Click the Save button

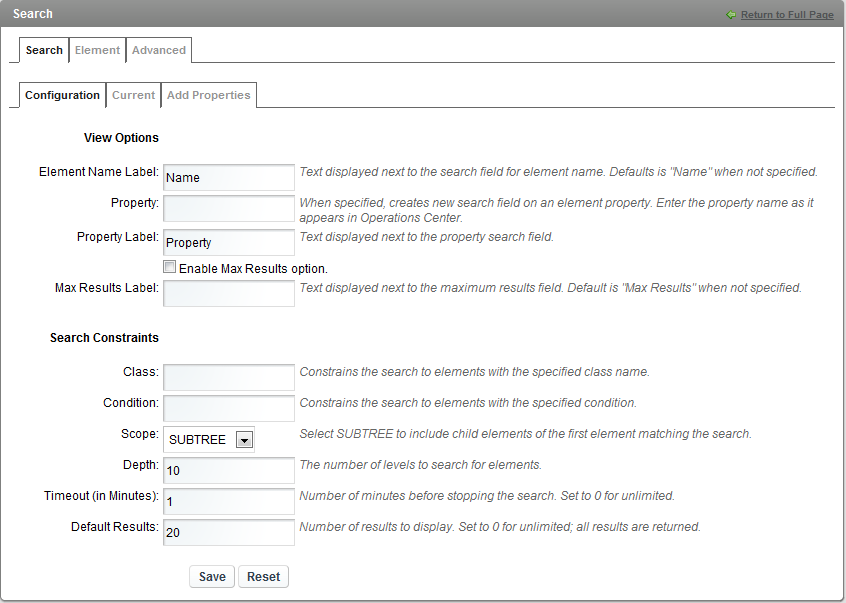pyautogui.click(x=212, y=577)
